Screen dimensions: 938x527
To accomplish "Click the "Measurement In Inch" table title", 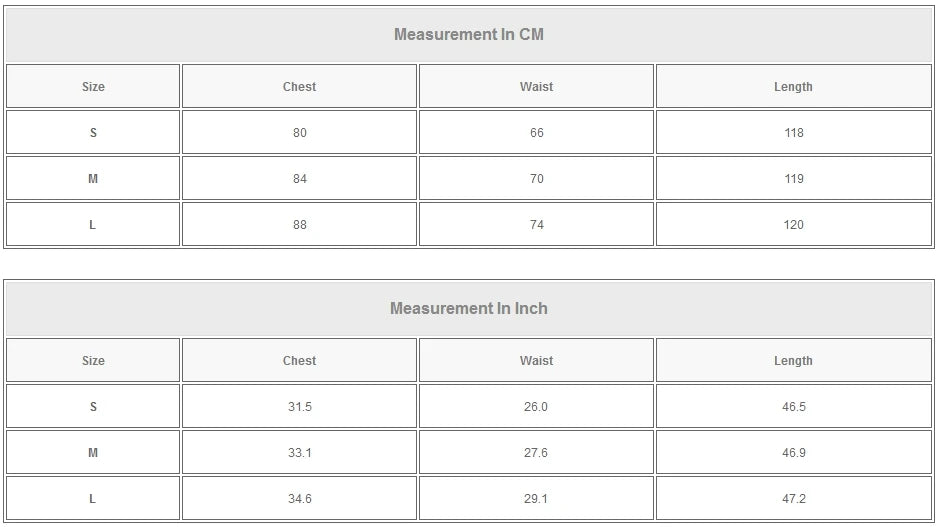I will click(x=468, y=309).
